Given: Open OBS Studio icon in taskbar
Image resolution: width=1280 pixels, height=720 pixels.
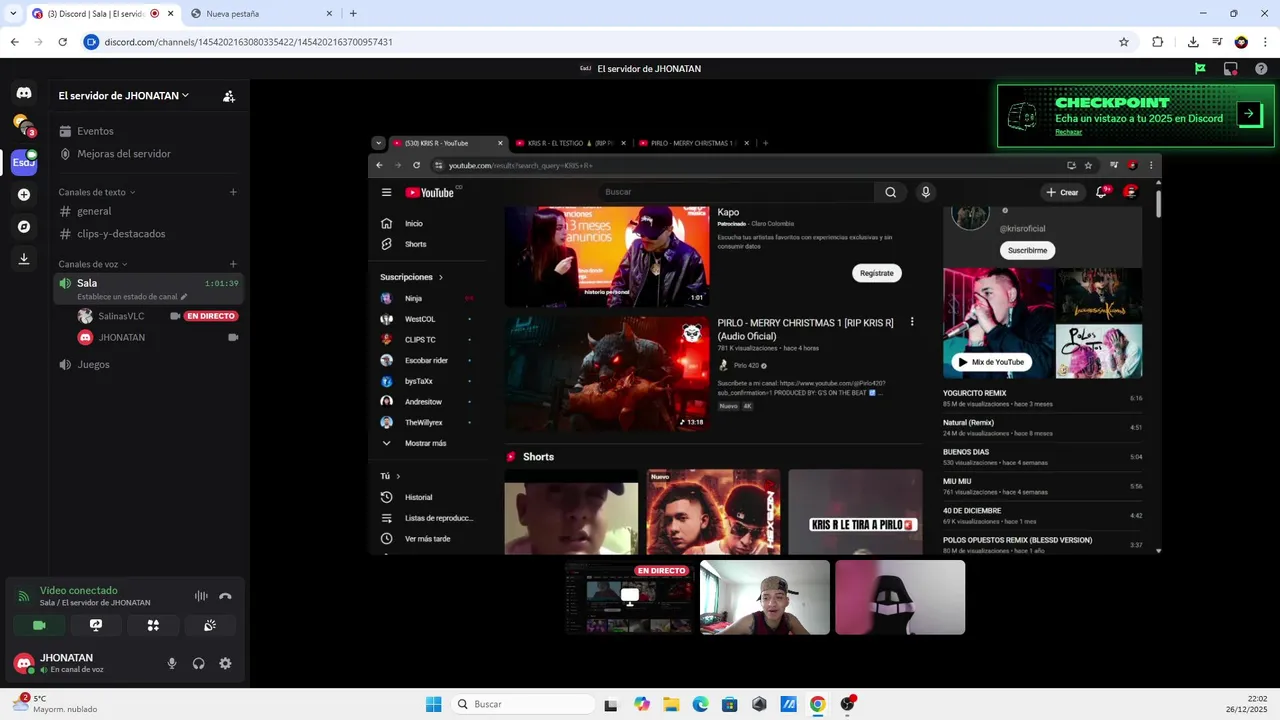Looking at the screenshot, I should (x=848, y=704).
